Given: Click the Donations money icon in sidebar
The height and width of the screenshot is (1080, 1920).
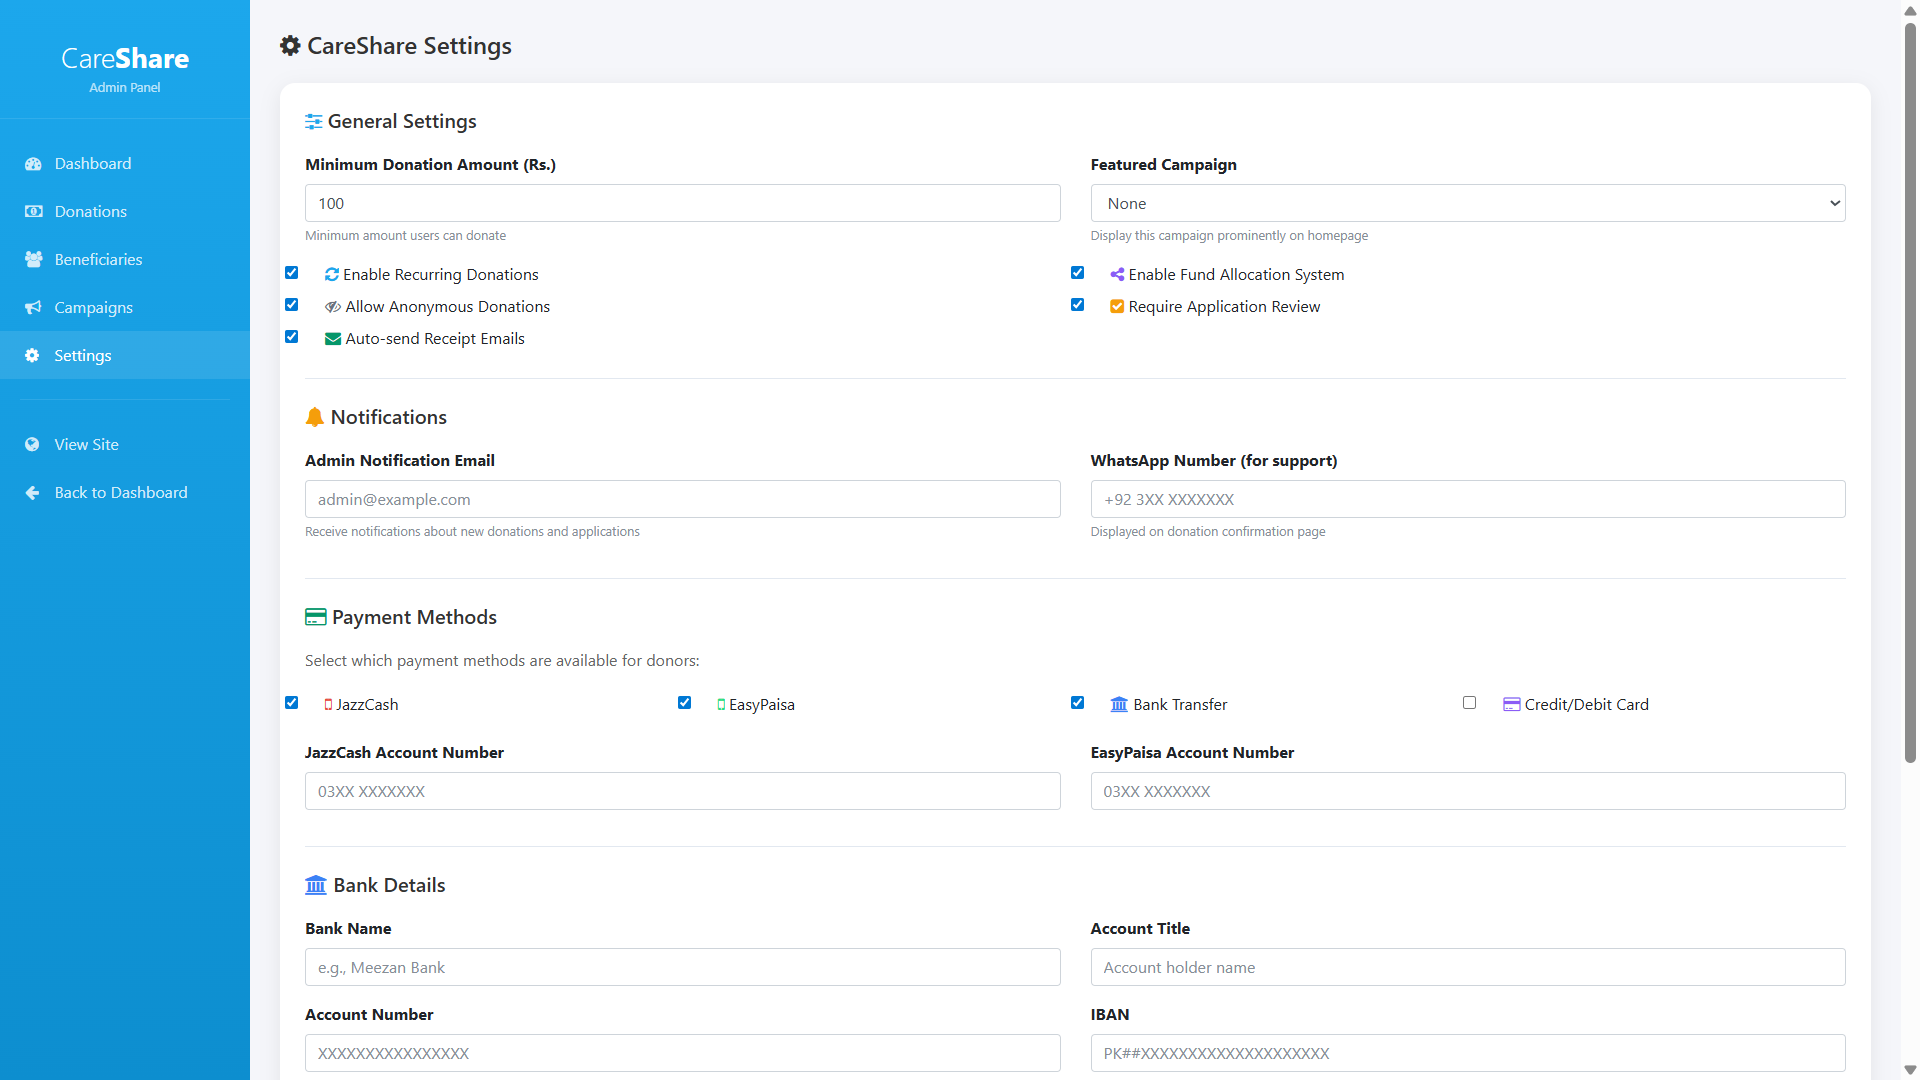Looking at the screenshot, I should click(33, 212).
